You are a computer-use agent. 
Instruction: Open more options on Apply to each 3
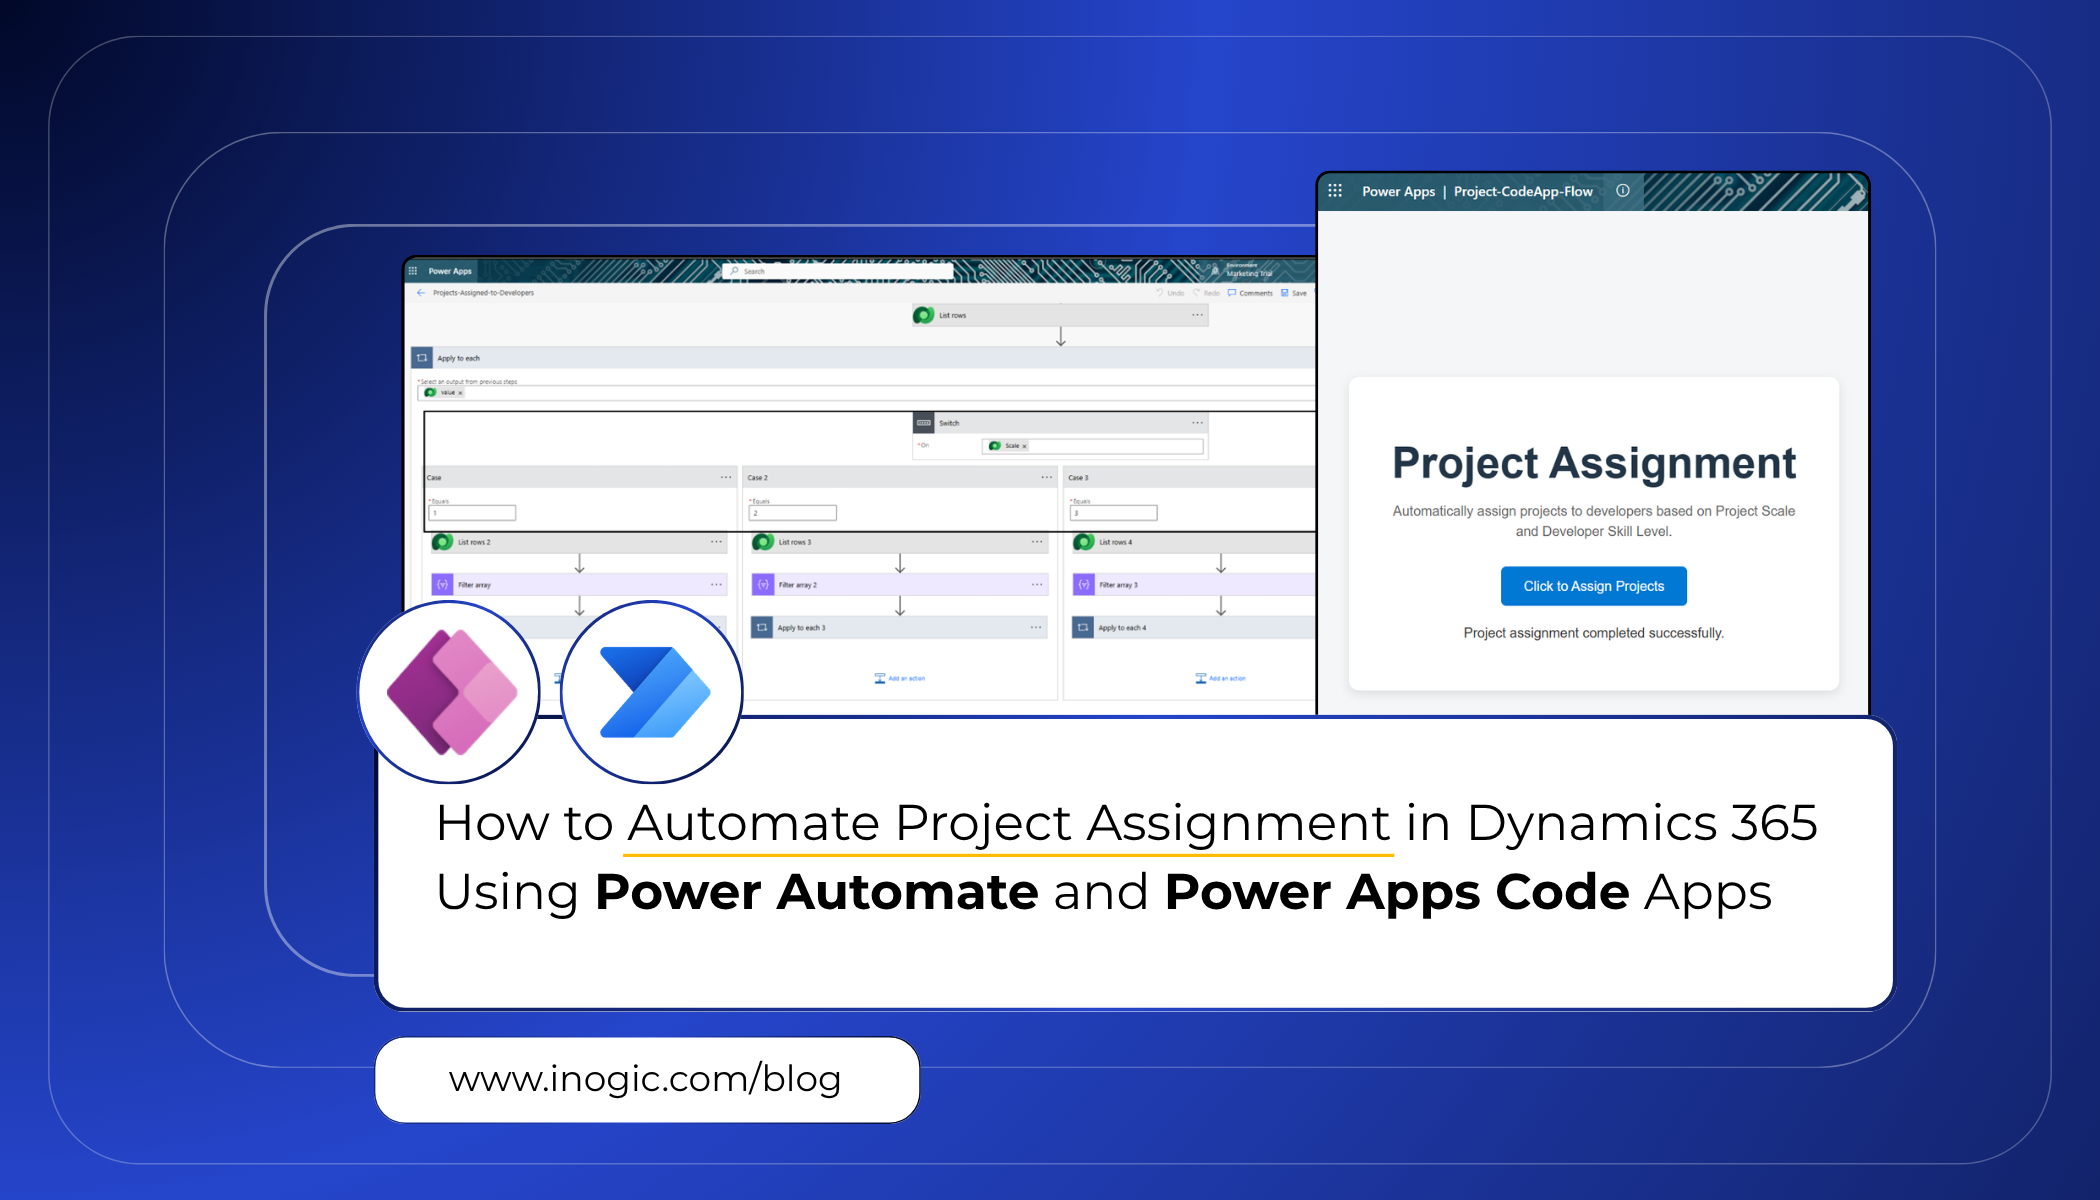[1036, 628]
